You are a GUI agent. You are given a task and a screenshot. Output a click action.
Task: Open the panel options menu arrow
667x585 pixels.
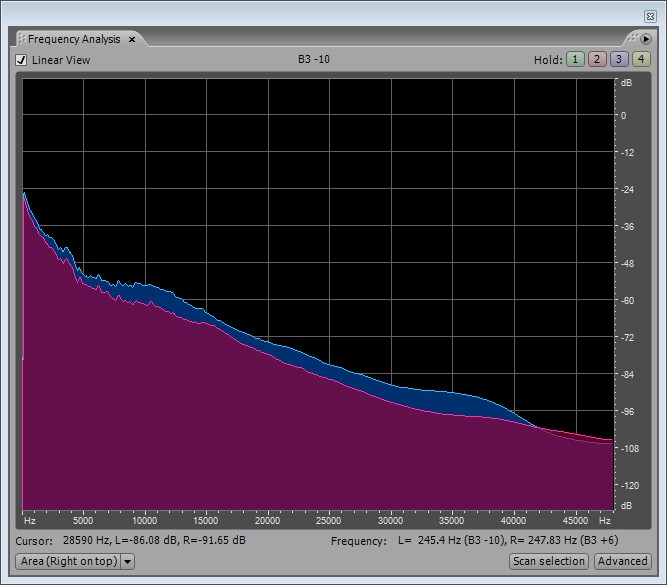tap(646, 39)
